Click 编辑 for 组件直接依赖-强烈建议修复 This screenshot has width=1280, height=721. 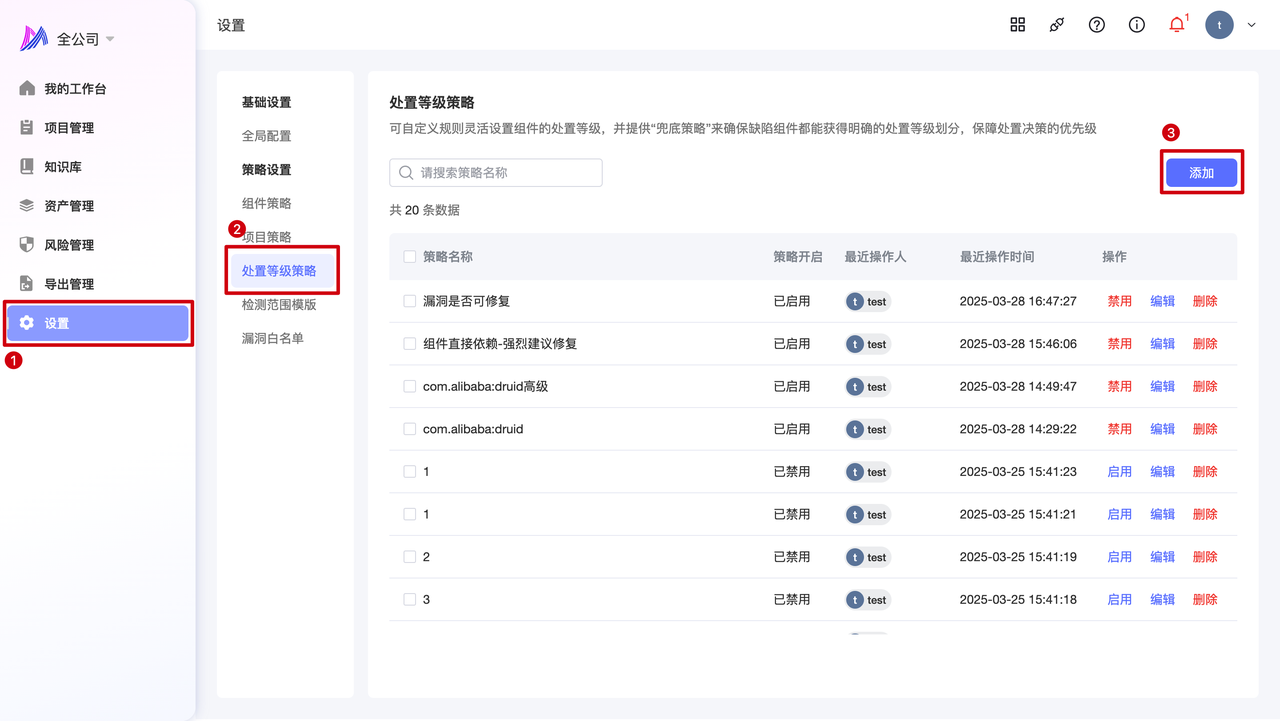click(1162, 344)
